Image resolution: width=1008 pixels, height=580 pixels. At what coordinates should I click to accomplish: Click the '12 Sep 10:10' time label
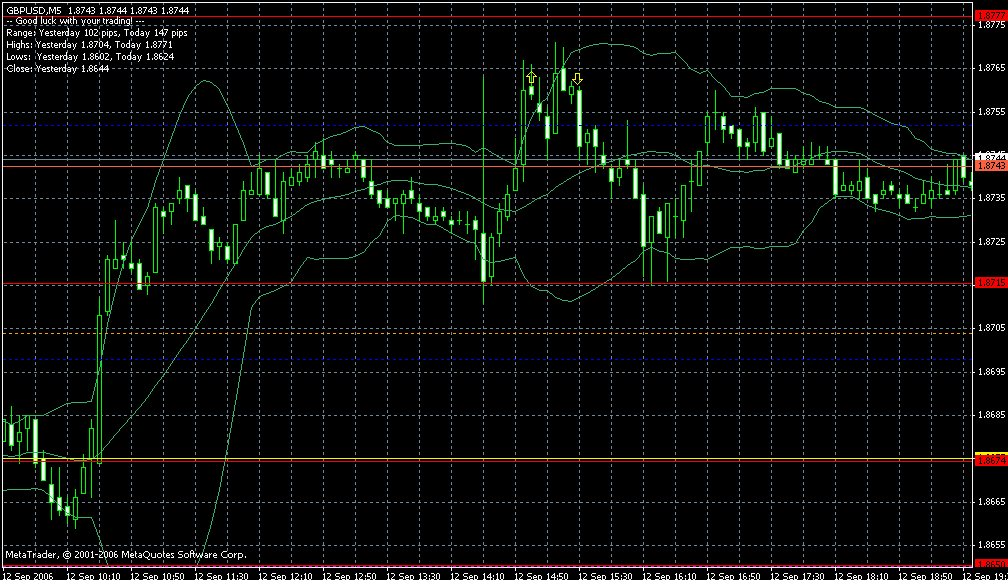click(93, 575)
